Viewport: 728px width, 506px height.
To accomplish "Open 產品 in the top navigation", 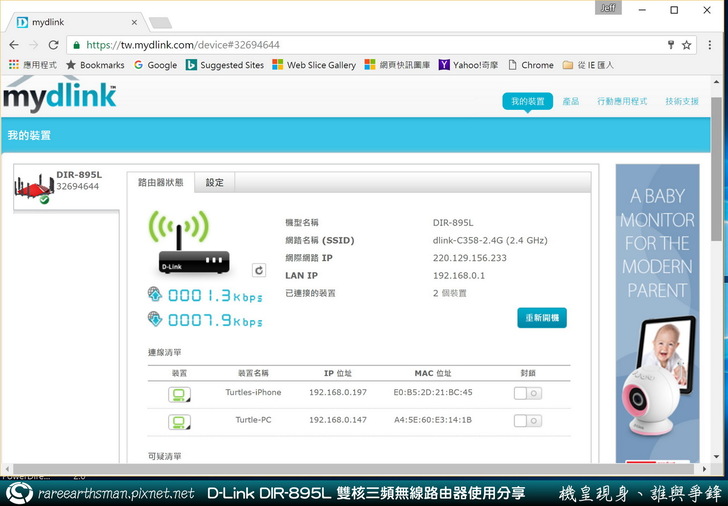I will click(x=570, y=101).
